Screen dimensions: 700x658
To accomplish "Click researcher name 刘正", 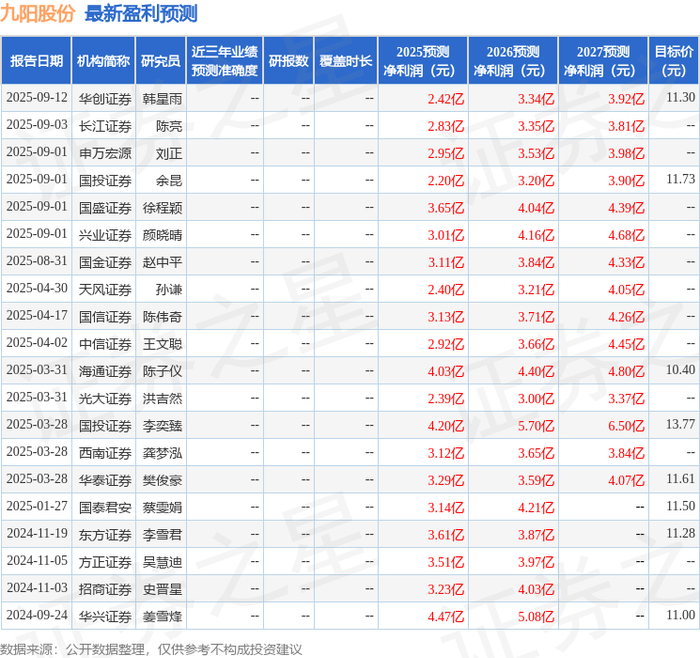I will point(169,153).
